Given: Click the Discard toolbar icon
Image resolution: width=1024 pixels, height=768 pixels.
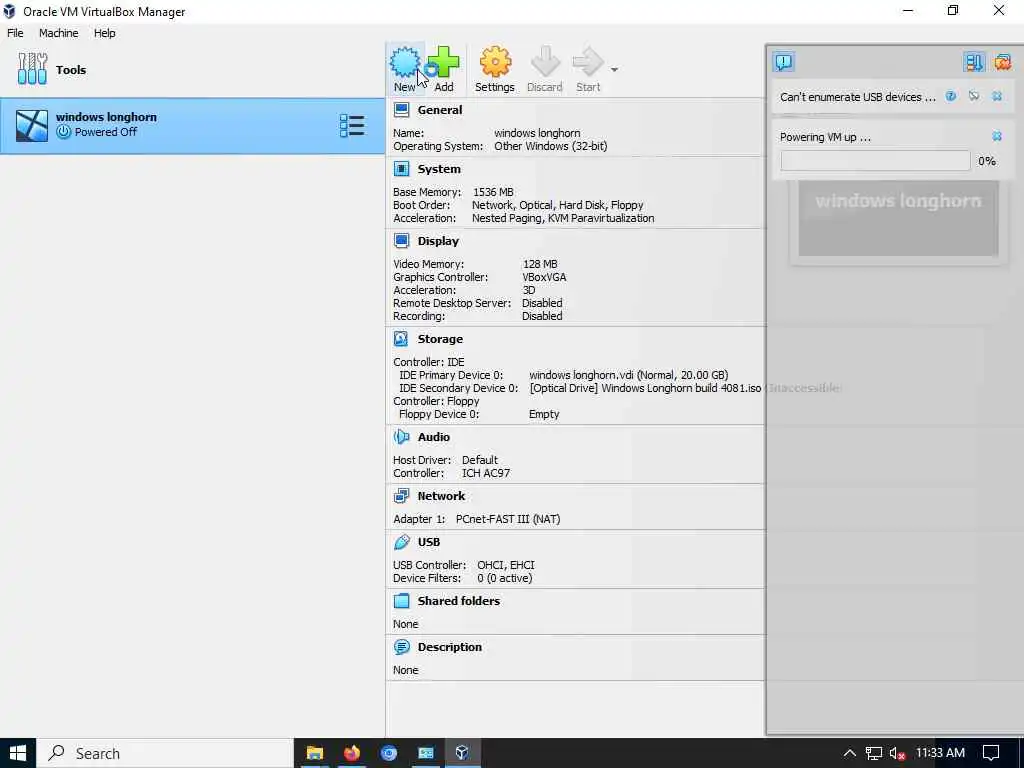Looking at the screenshot, I should (545, 63).
